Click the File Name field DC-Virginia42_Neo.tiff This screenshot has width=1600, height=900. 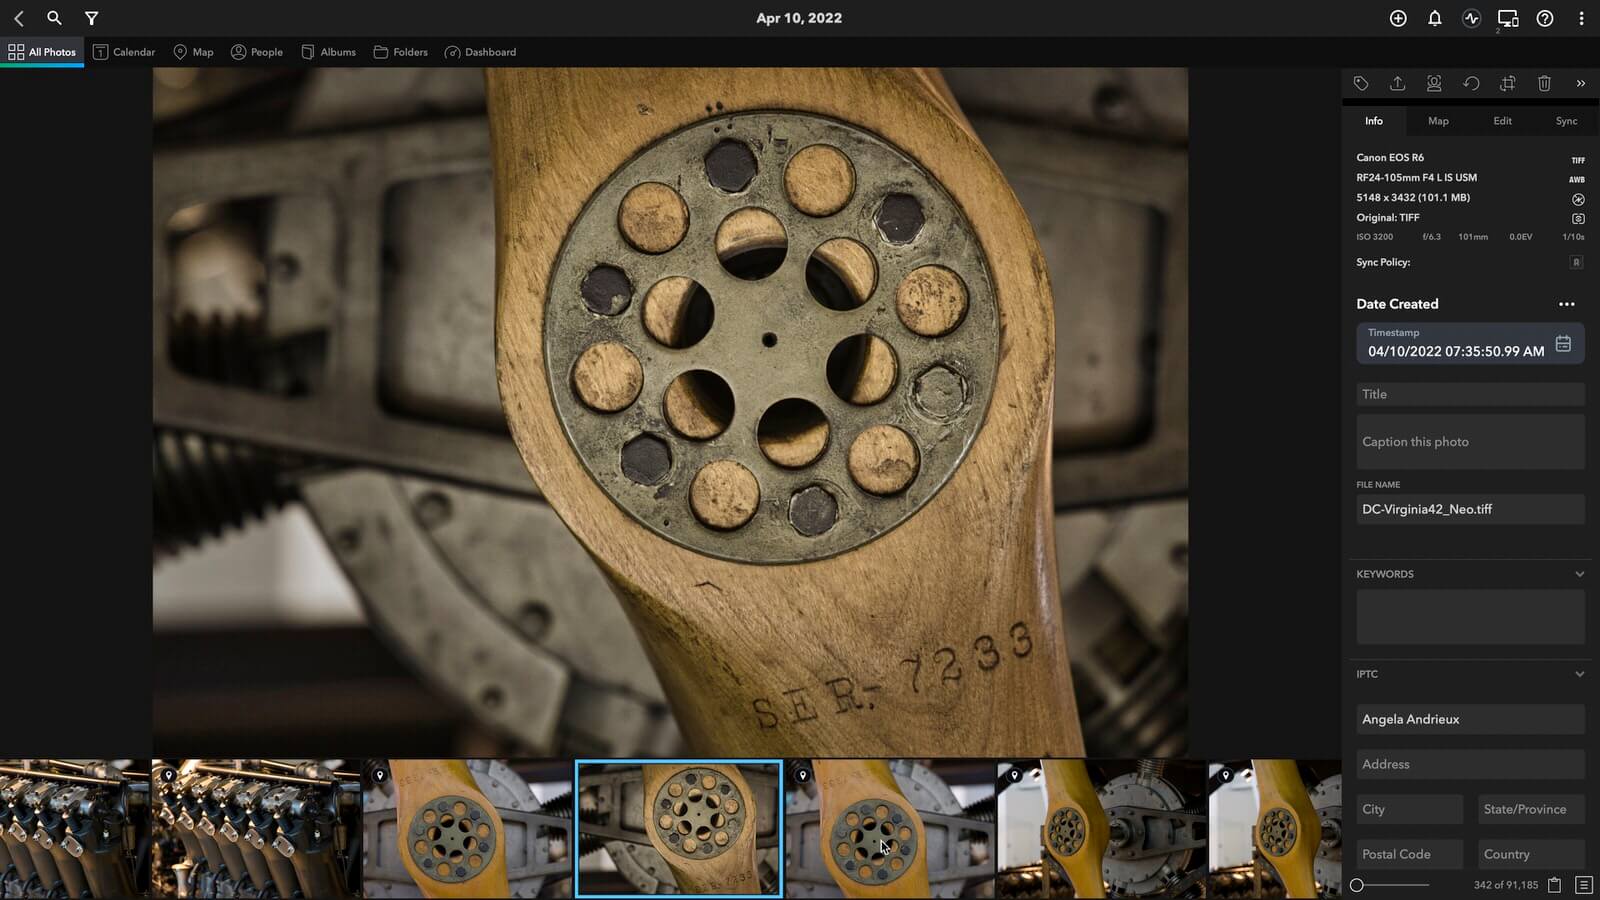point(1469,509)
